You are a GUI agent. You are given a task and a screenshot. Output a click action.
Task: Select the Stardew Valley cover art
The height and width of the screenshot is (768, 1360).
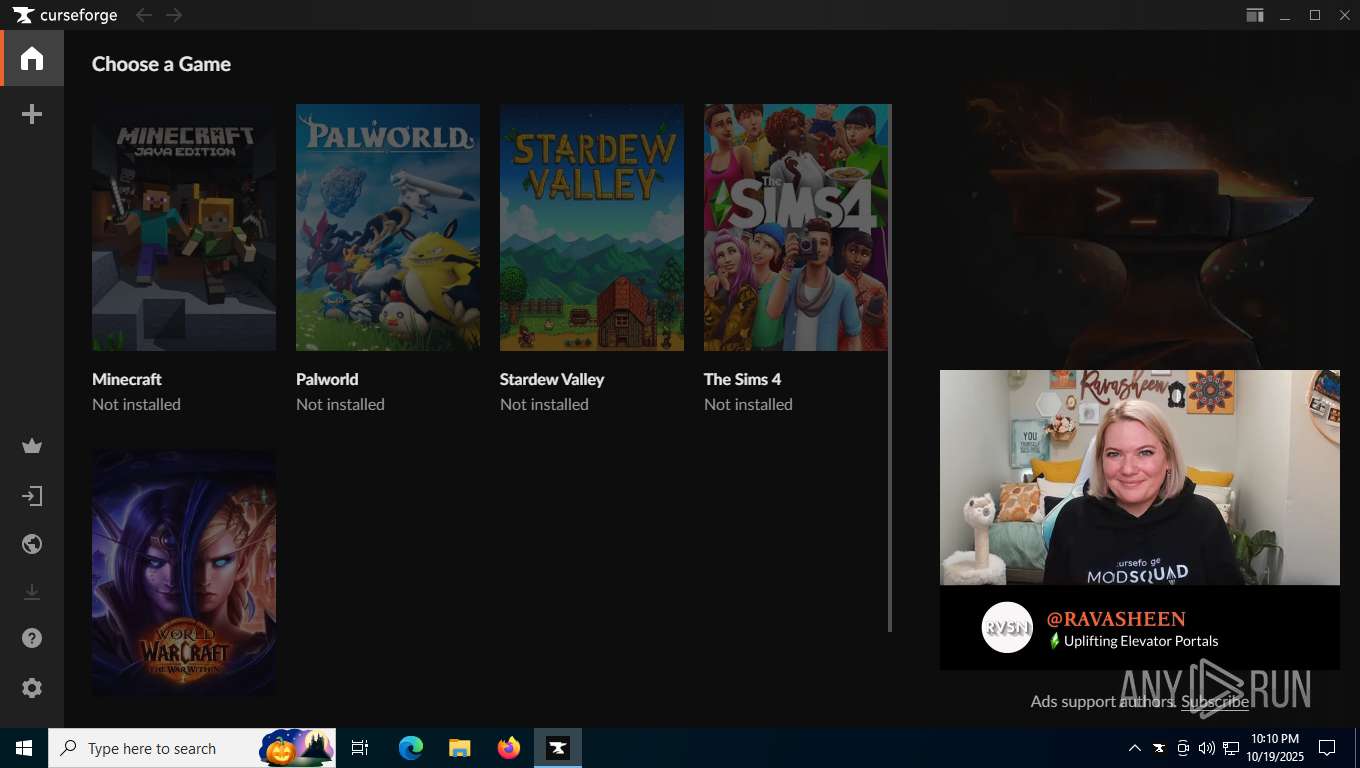[592, 227]
